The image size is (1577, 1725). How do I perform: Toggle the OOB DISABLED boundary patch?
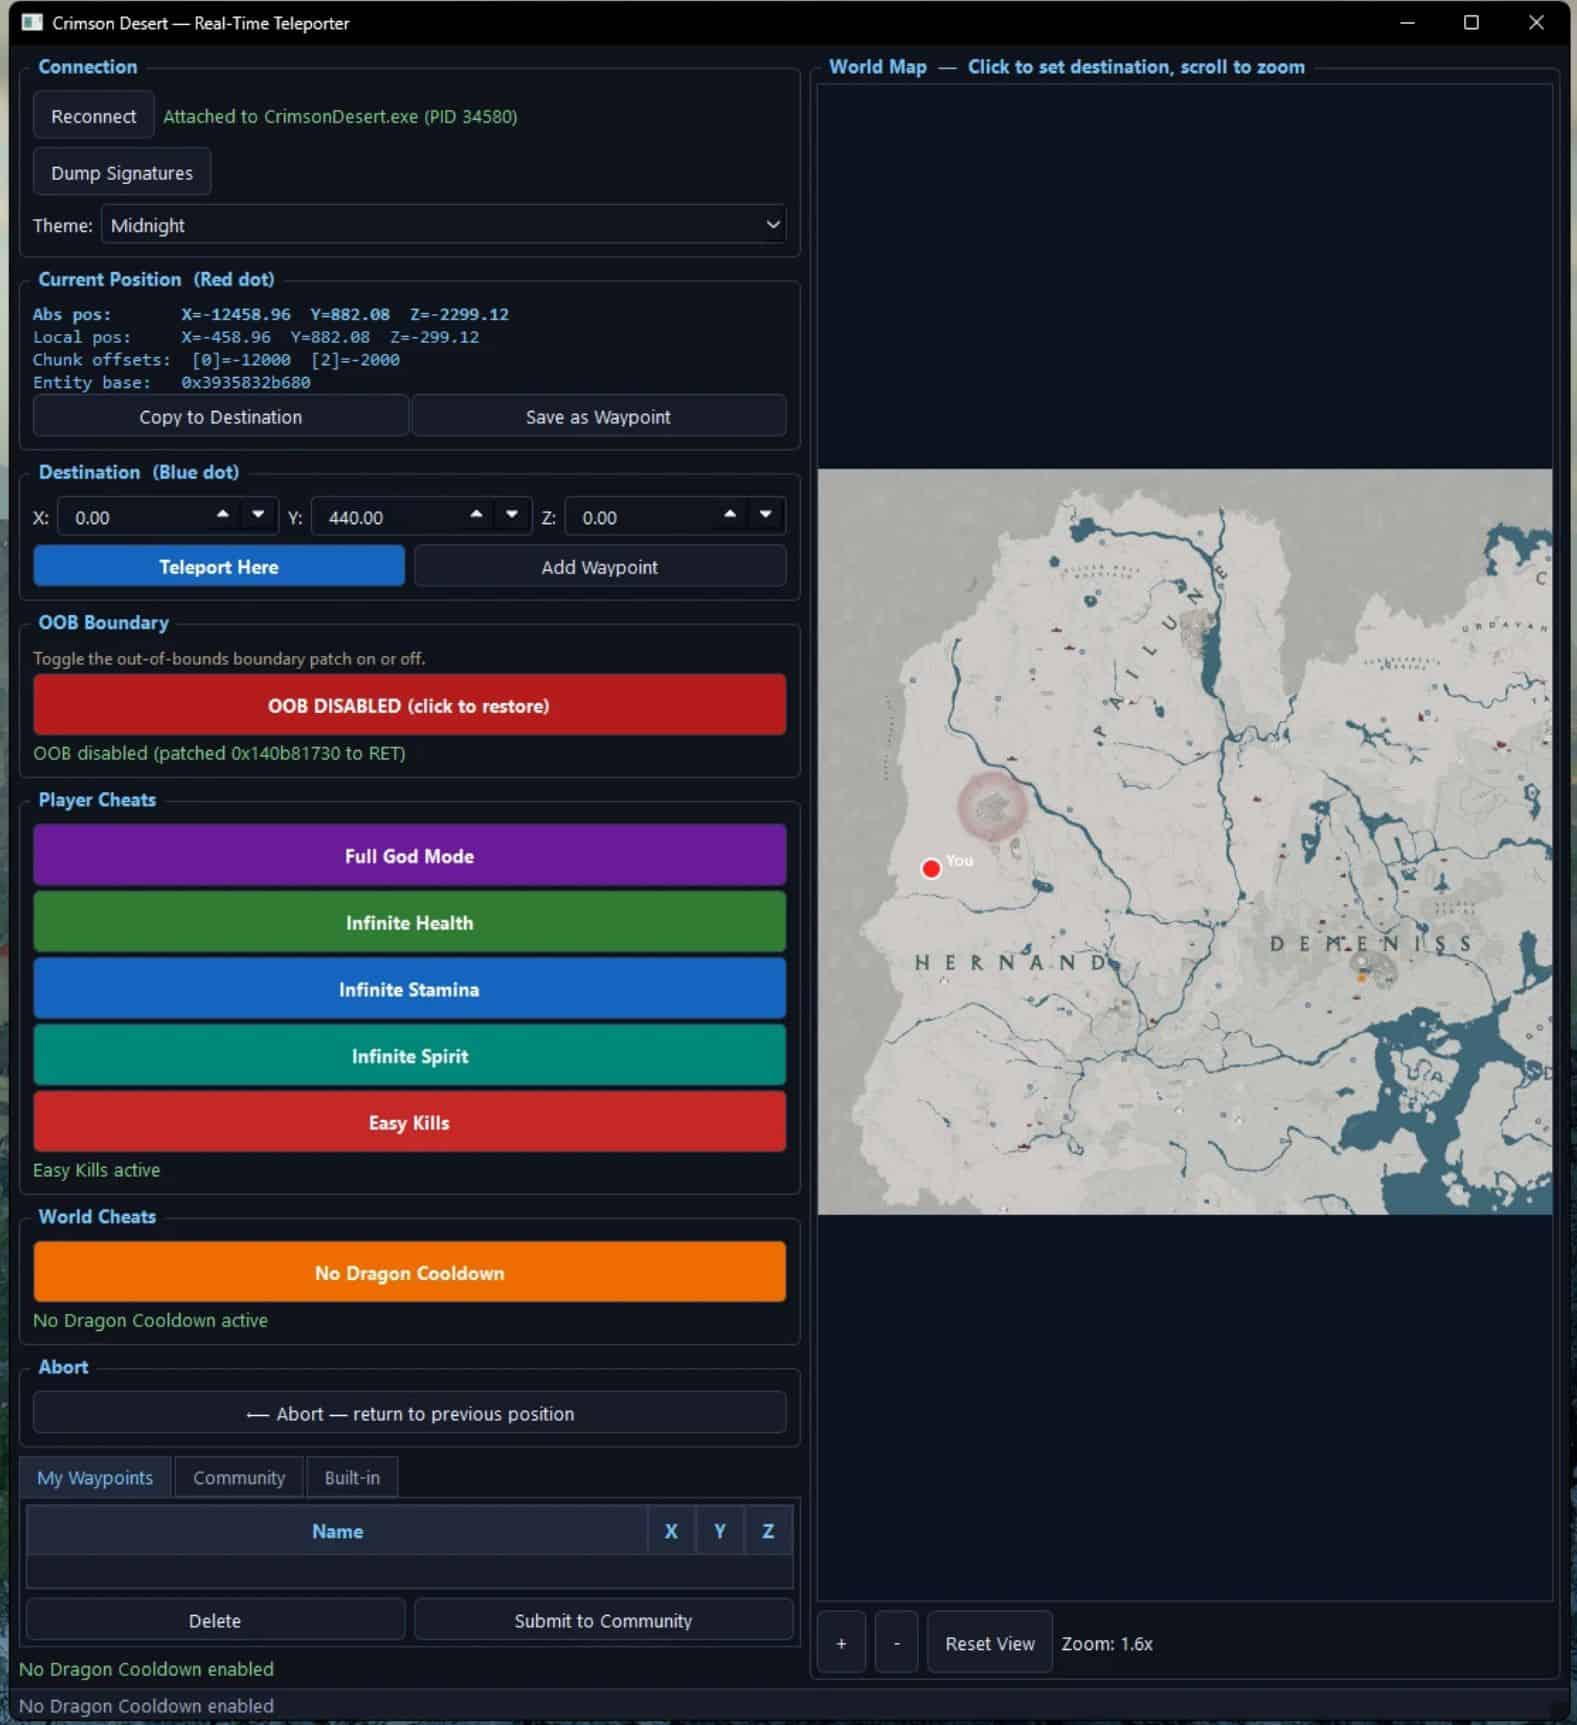[x=409, y=705]
